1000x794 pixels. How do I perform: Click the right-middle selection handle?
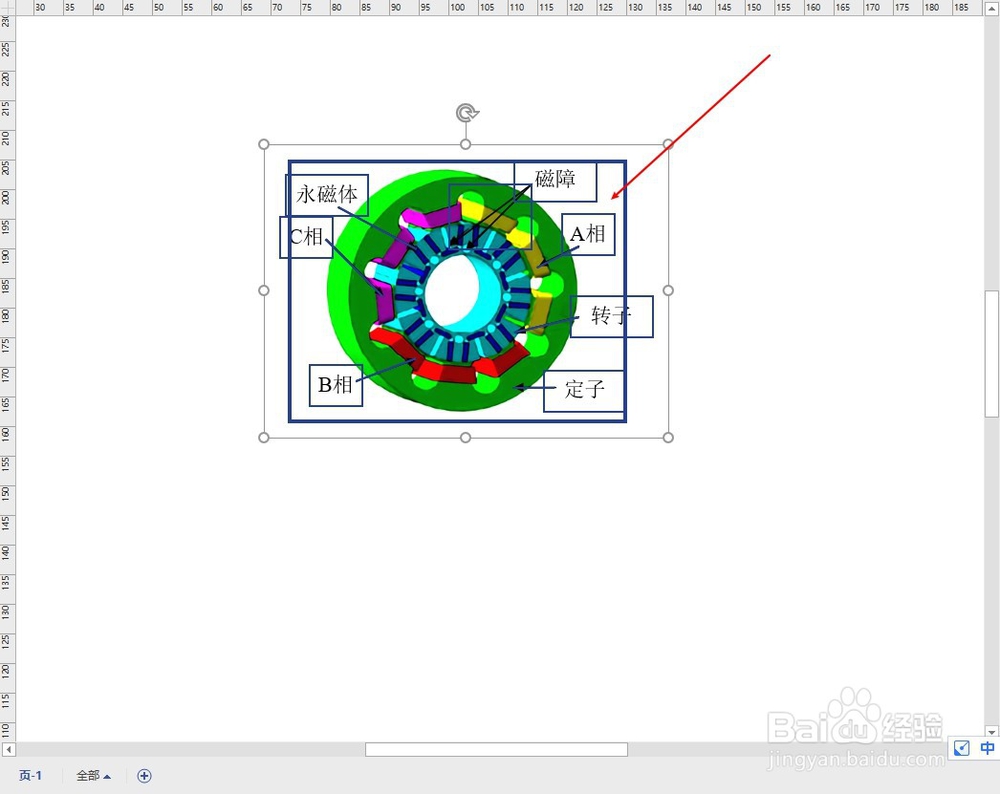[668, 291]
